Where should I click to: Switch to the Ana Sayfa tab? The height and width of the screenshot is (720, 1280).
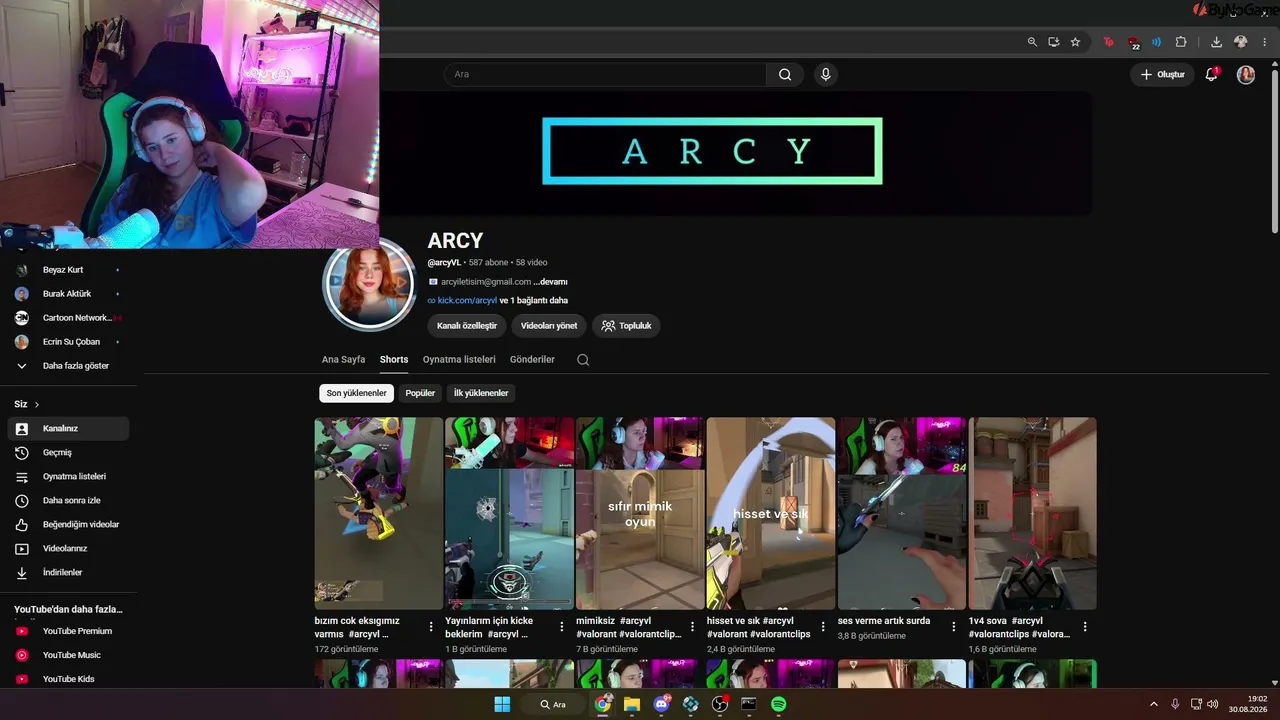[343, 360]
